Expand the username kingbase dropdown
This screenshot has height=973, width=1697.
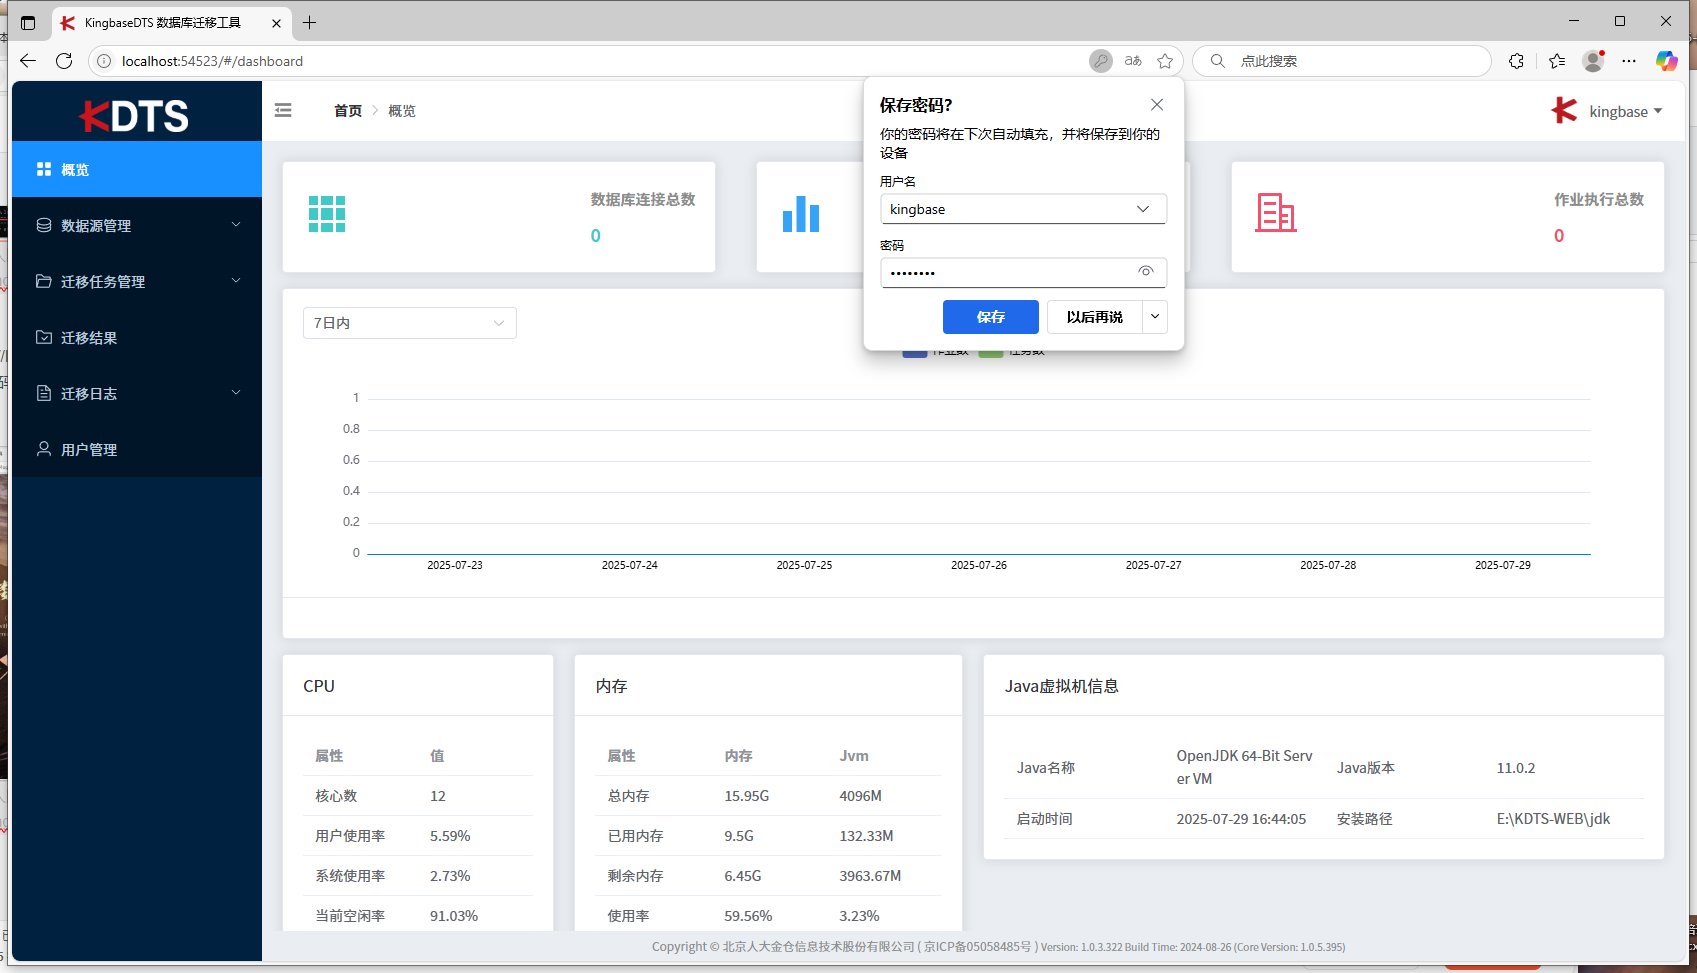(x=1143, y=209)
